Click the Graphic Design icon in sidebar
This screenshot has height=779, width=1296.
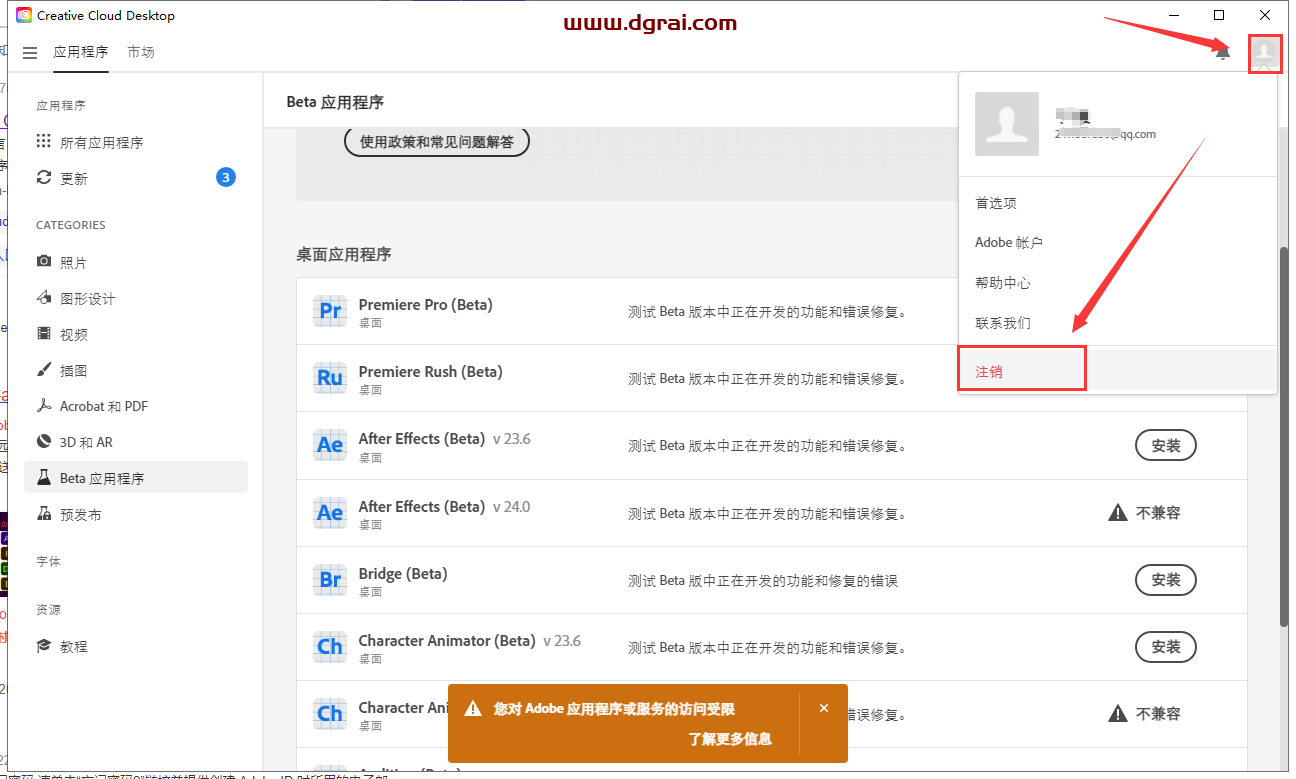coord(44,297)
